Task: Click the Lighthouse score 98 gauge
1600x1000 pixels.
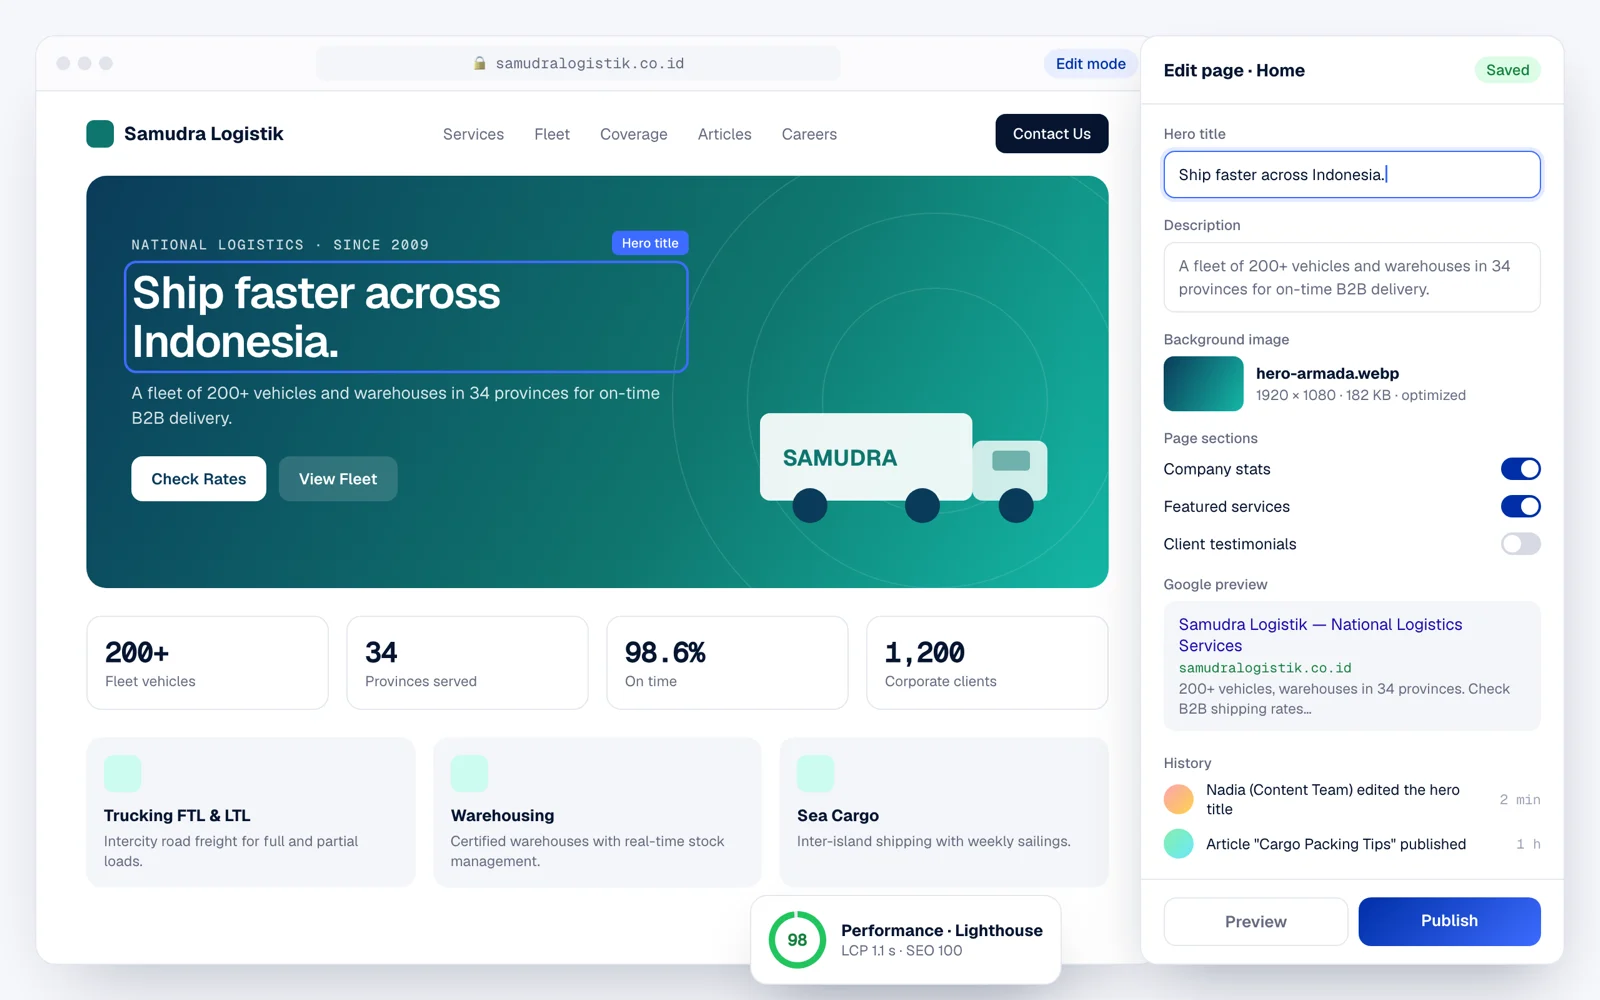Action: coord(797,940)
